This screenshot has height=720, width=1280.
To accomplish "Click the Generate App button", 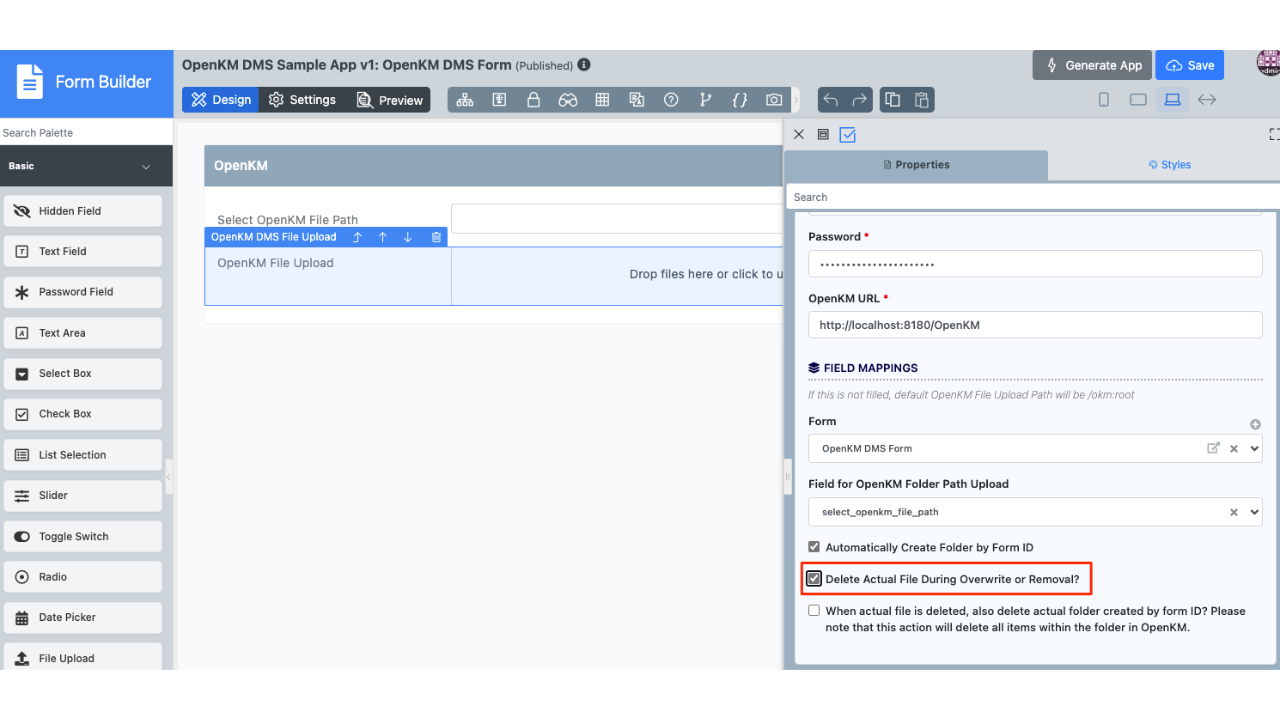I will (1092, 65).
